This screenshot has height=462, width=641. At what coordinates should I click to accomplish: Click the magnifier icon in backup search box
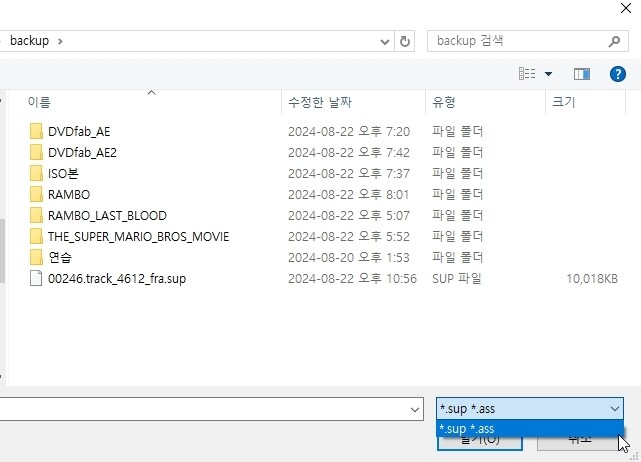614,41
